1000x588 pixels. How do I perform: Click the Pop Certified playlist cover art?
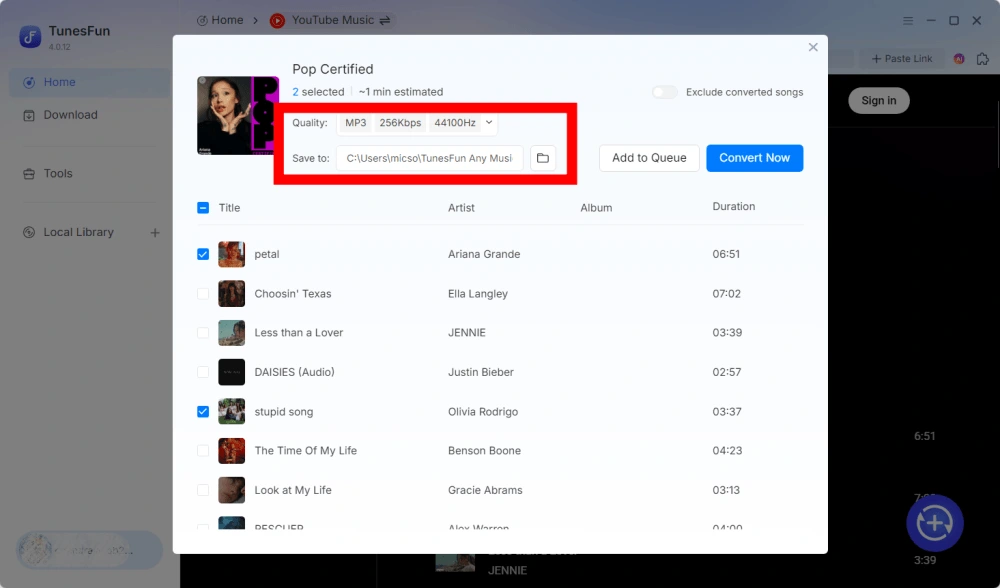point(238,116)
